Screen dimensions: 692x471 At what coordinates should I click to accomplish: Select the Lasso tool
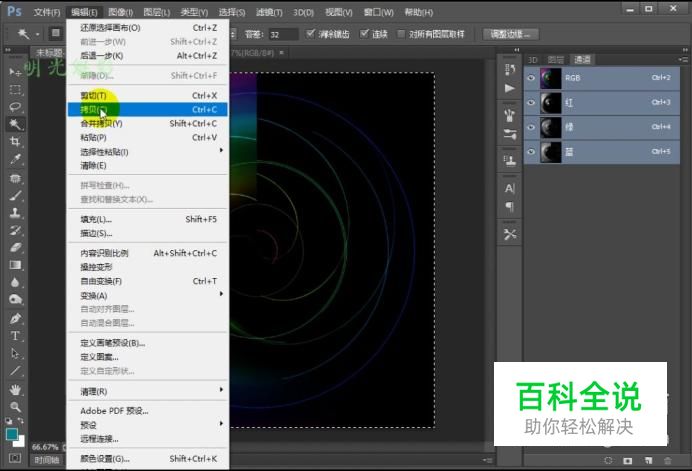tap(15, 106)
